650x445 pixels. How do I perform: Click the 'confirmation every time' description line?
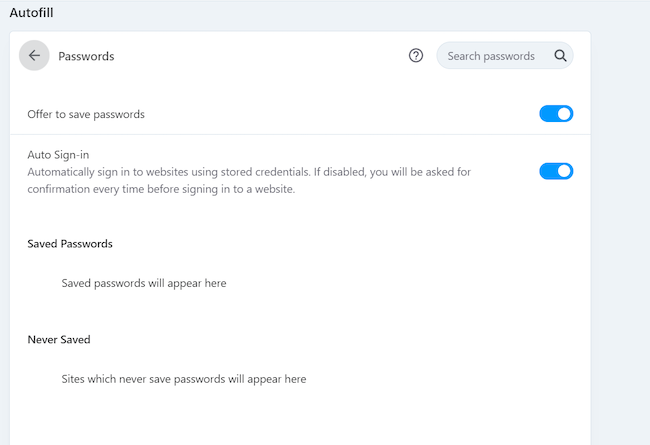click(x=160, y=189)
